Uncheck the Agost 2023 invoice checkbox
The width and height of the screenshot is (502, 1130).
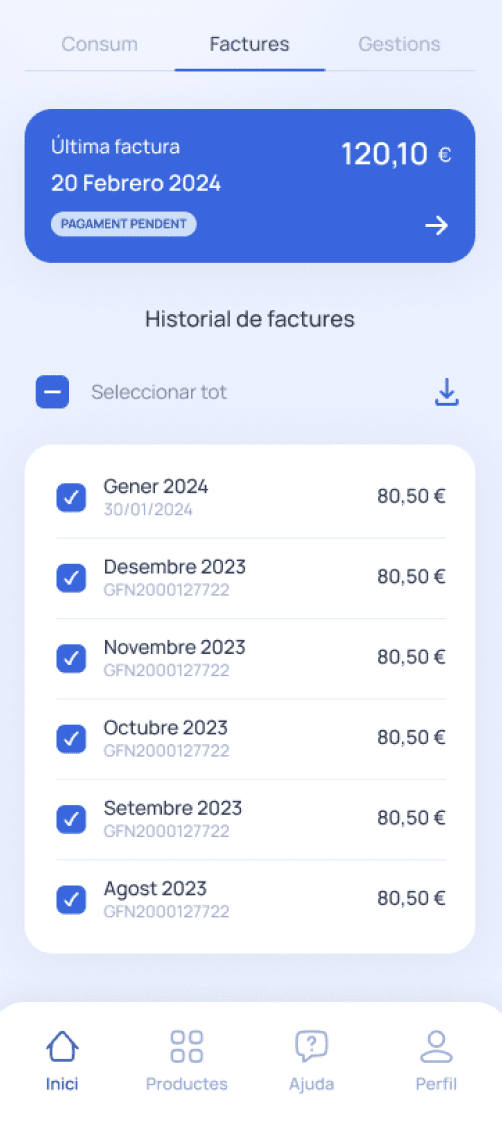tap(71, 899)
